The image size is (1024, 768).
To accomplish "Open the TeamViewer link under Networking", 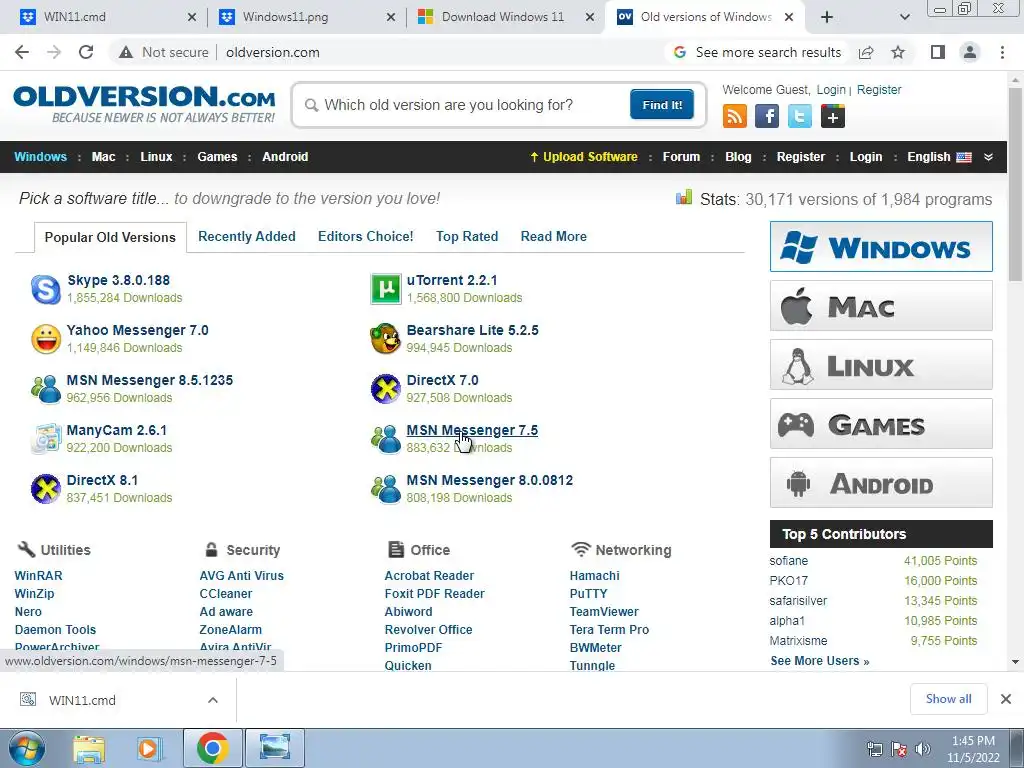I will [604, 612].
